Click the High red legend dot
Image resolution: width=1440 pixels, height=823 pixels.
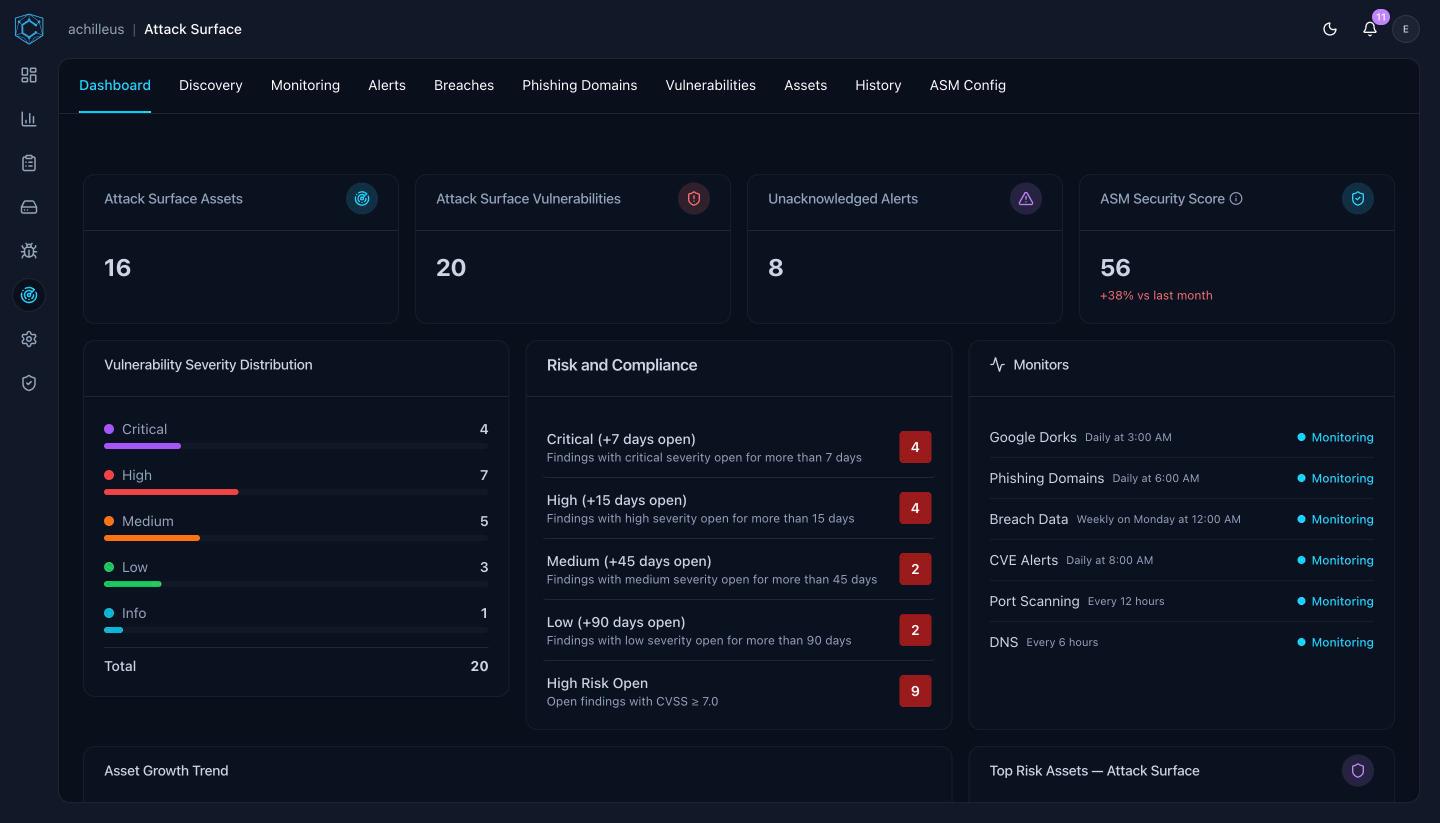109,475
